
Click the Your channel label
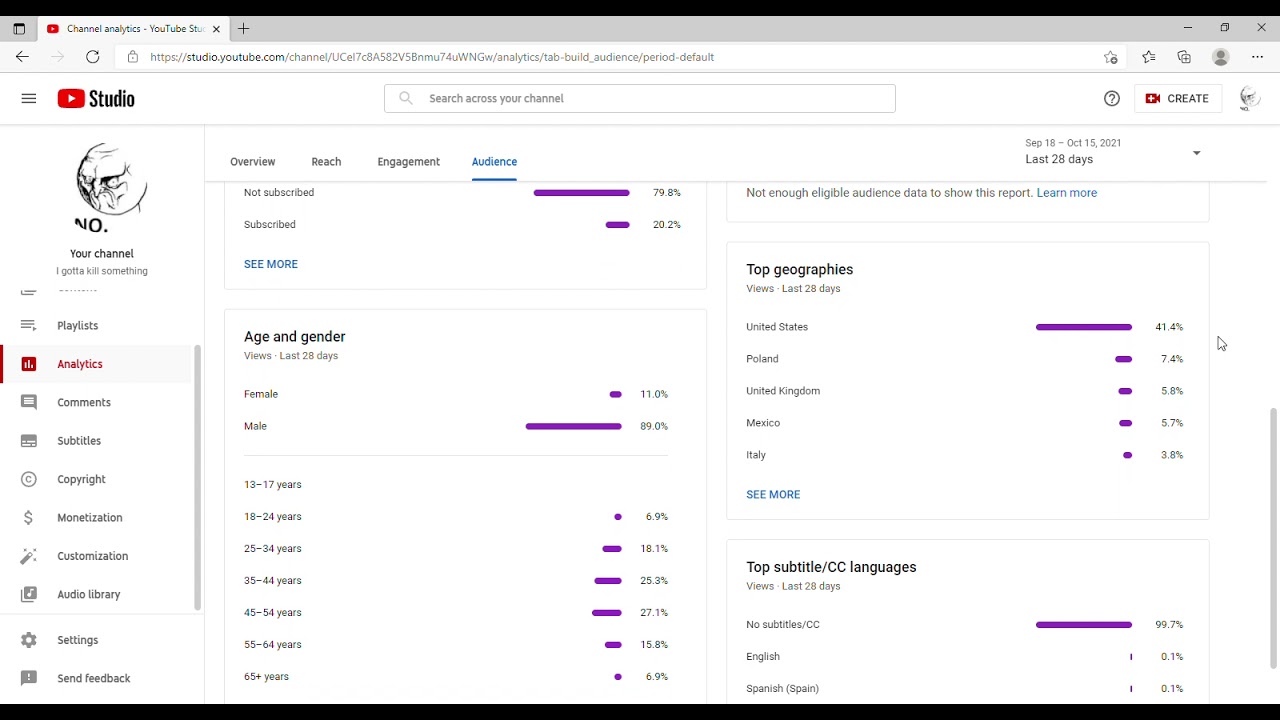point(102,254)
